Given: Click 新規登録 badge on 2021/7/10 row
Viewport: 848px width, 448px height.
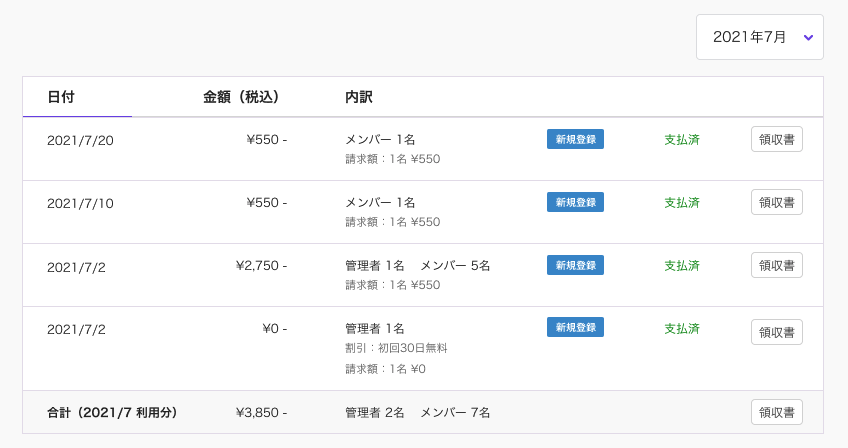Looking at the screenshot, I should click(575, 202).
